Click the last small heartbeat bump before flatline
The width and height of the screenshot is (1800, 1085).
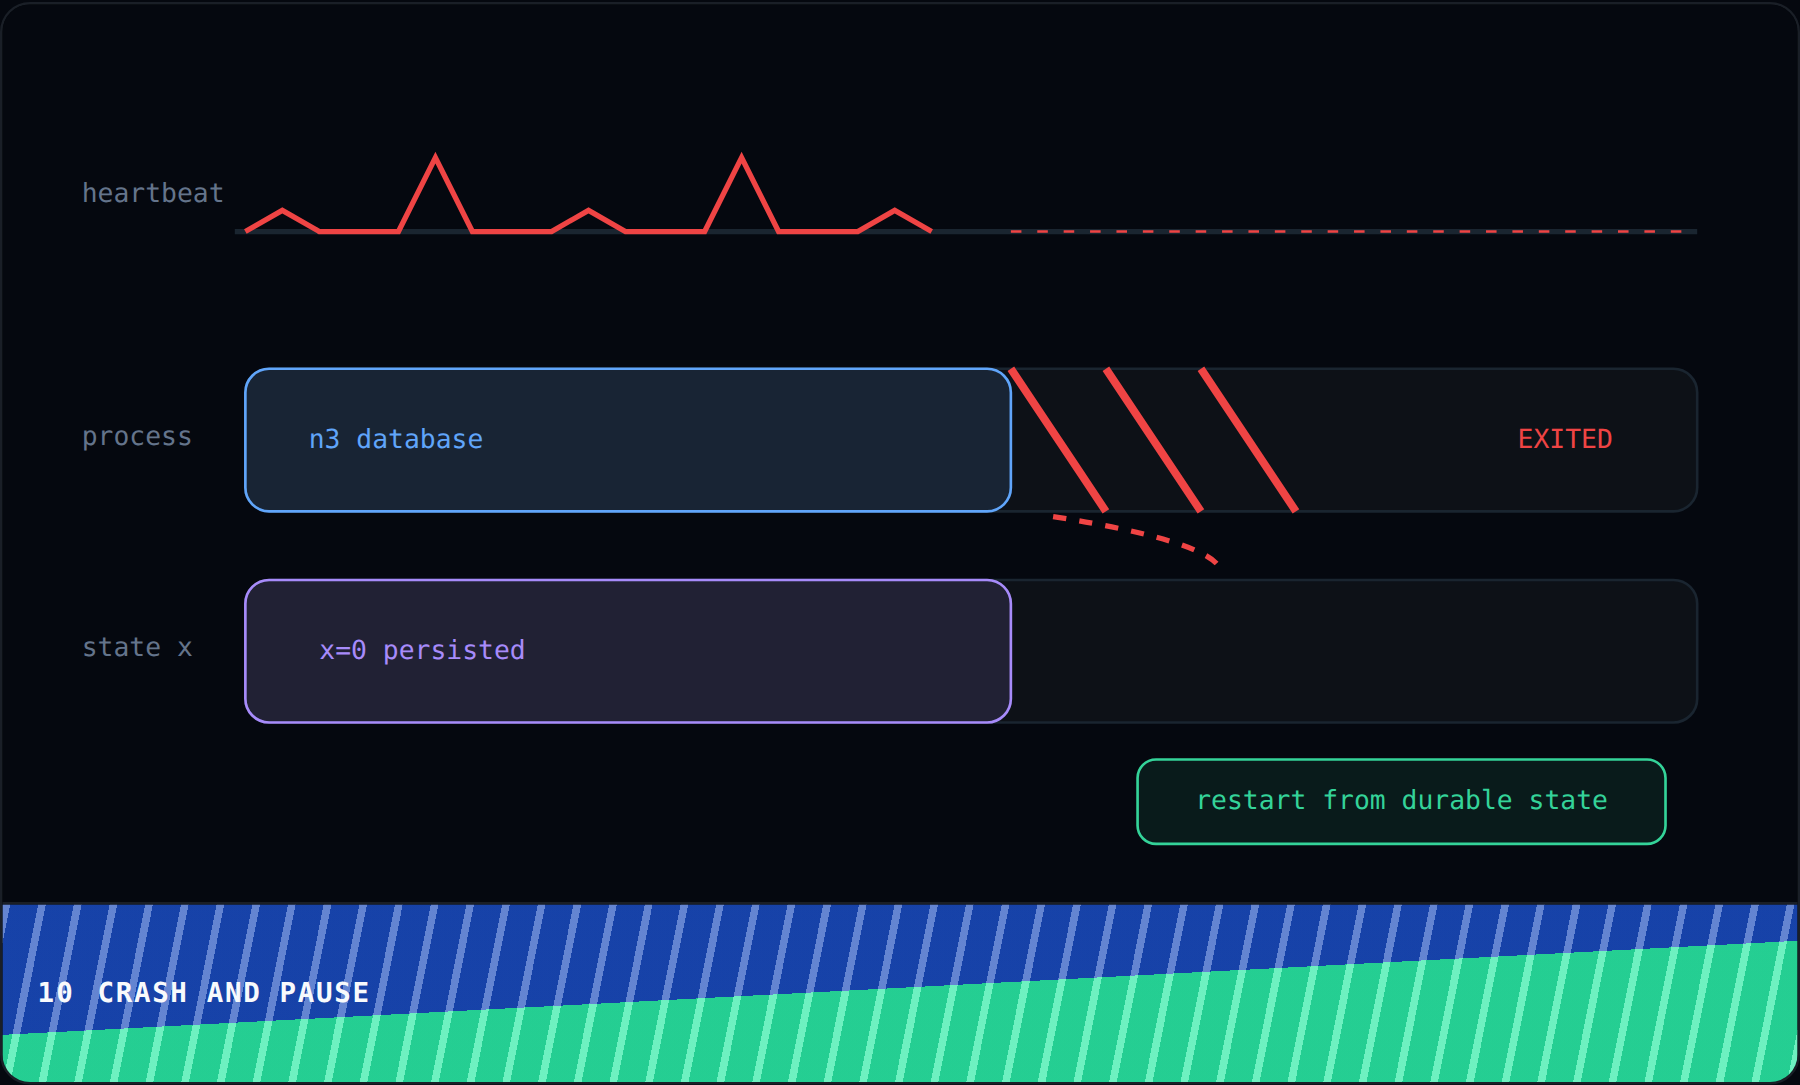coord(895,220)
